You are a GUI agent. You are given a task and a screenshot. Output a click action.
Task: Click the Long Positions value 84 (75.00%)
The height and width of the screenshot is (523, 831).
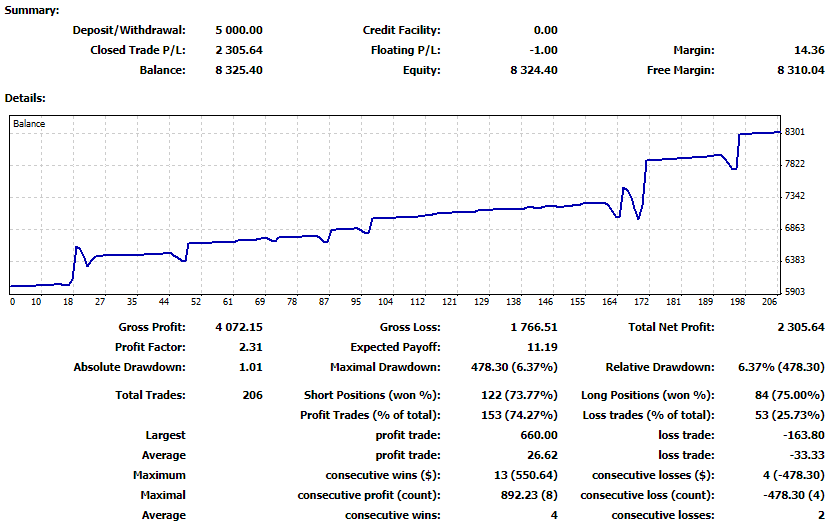(x=787, y=395)
